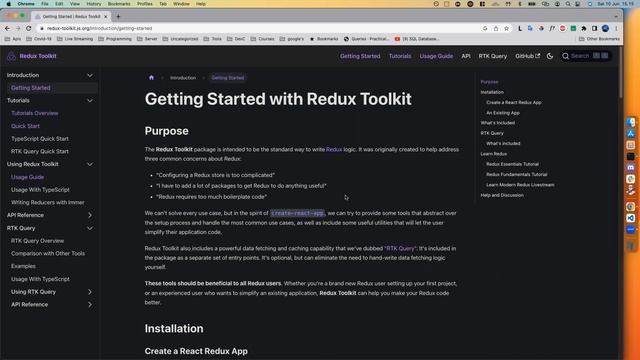Select the Getting Started browser tab
This screenshot has height=360, width=640.
[x=71, y=16]
